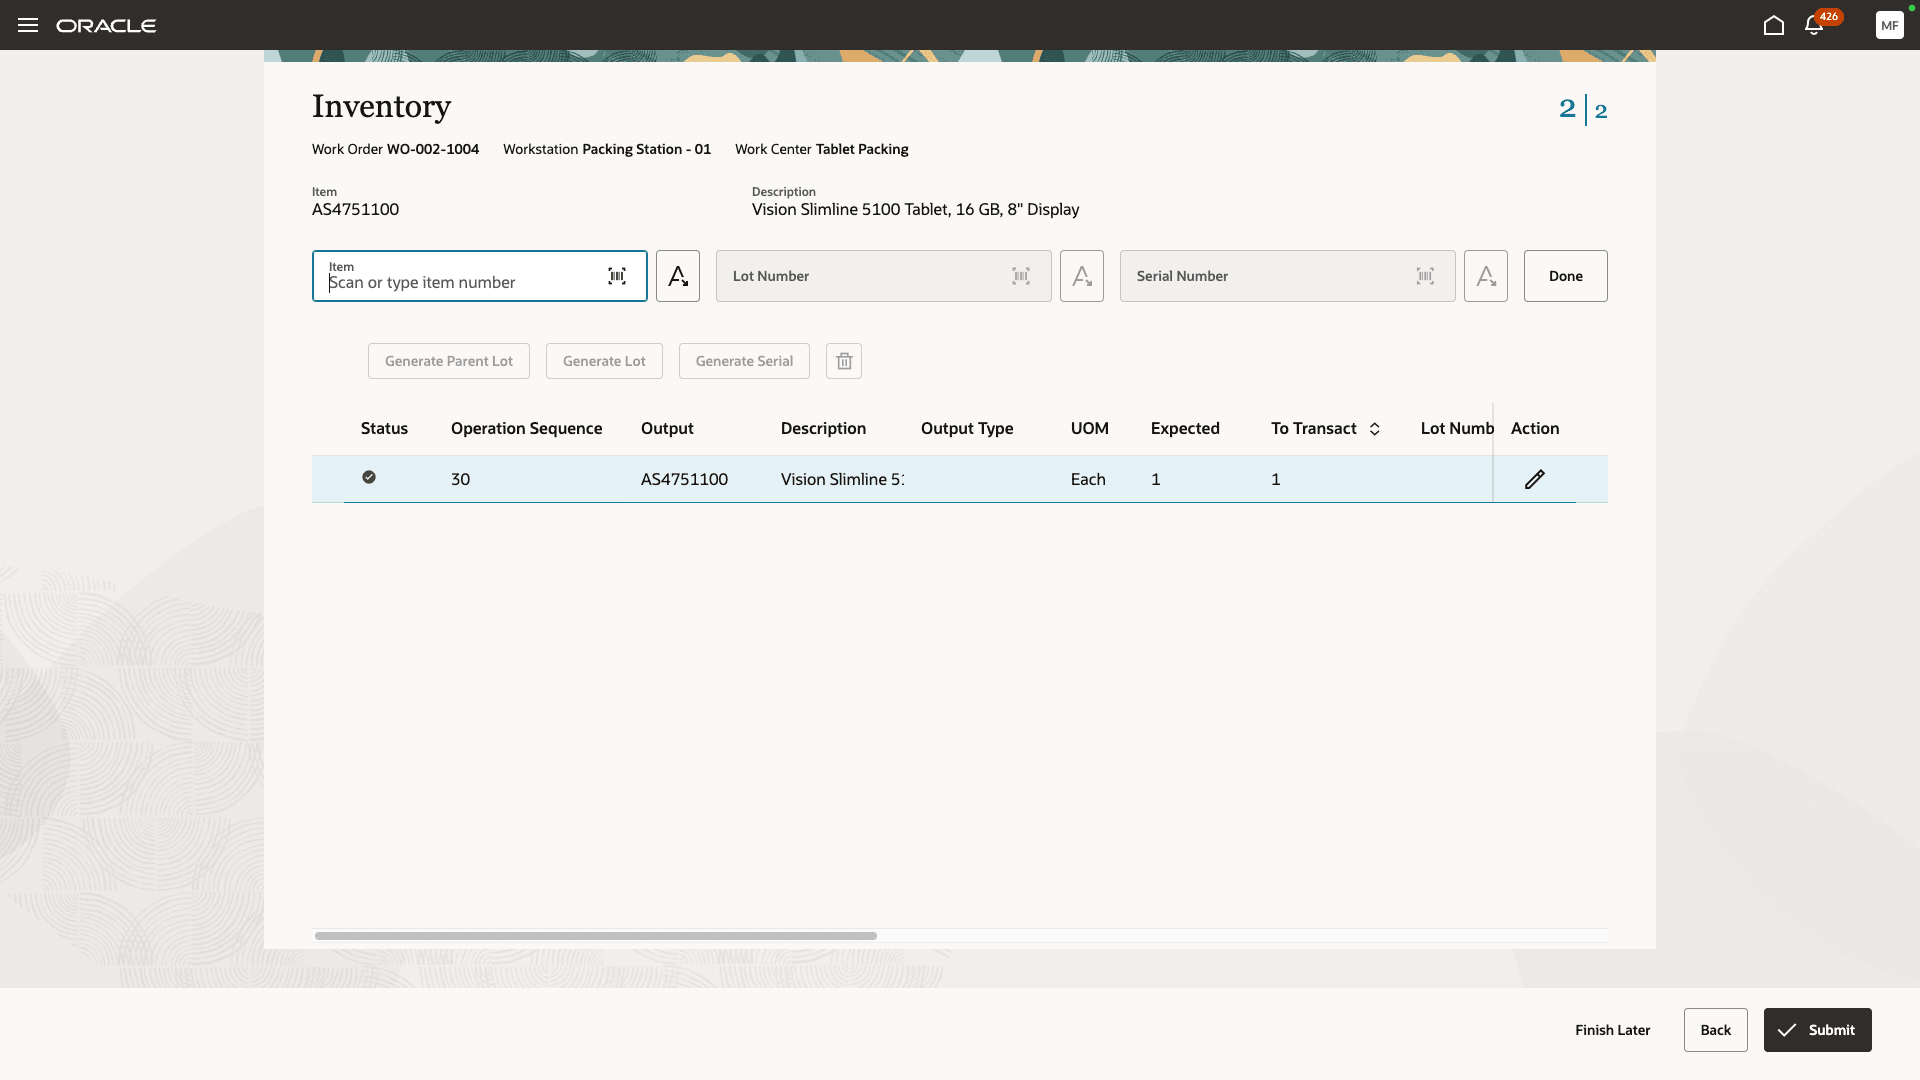The width and height of the screenshot is (1920, 1080).
Task: Click the Back button
Action: click(x=1715, y=1030)
